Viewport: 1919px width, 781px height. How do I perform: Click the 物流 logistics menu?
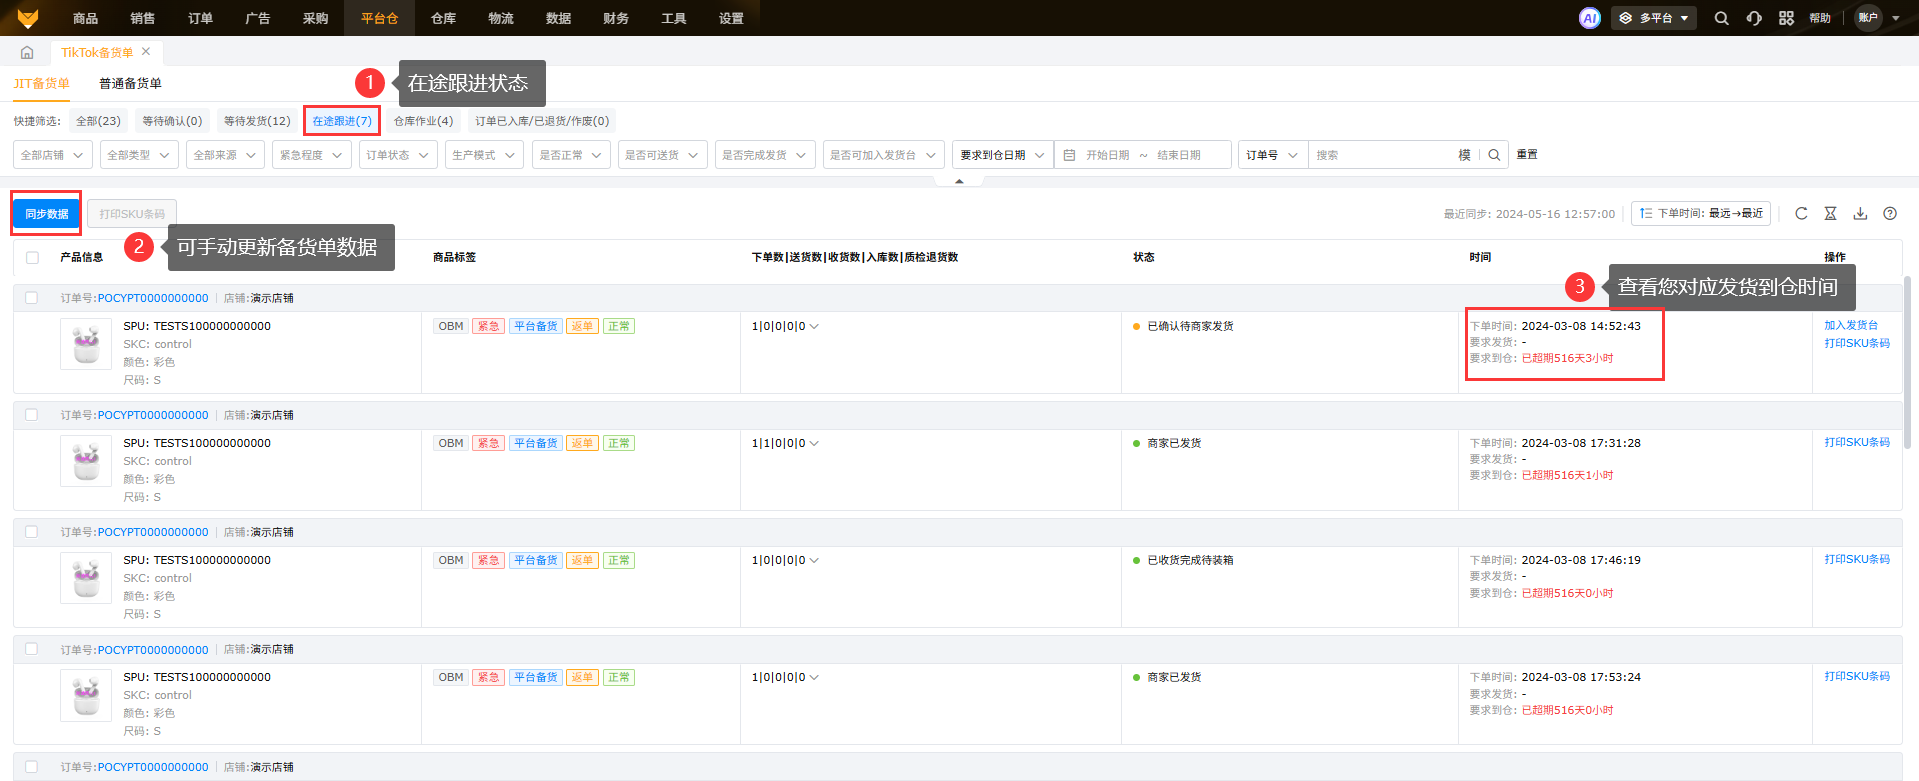coord(501,18)
